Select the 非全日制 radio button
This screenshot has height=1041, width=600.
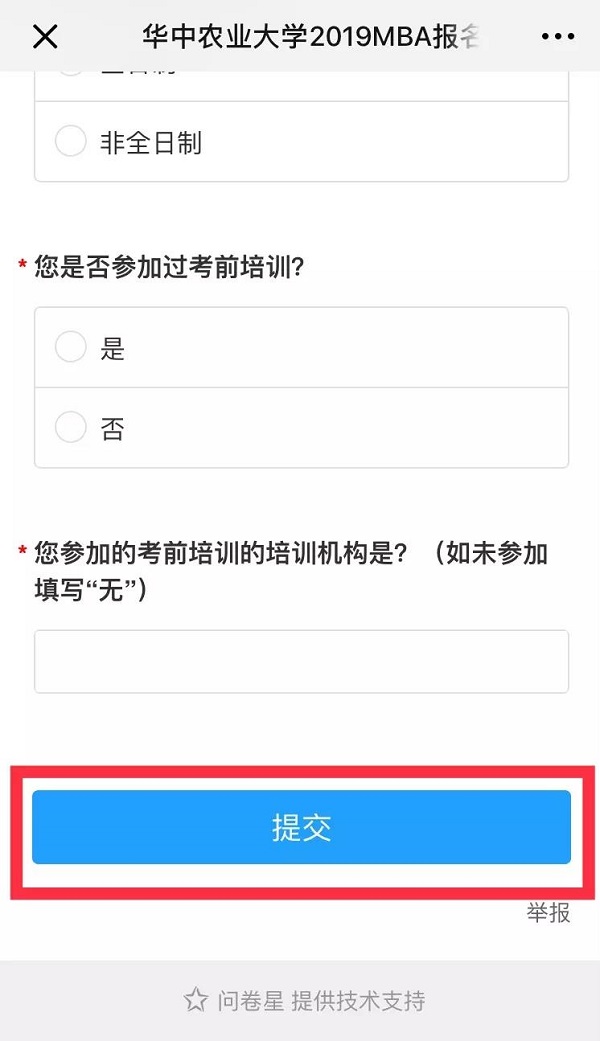point(71,142)
